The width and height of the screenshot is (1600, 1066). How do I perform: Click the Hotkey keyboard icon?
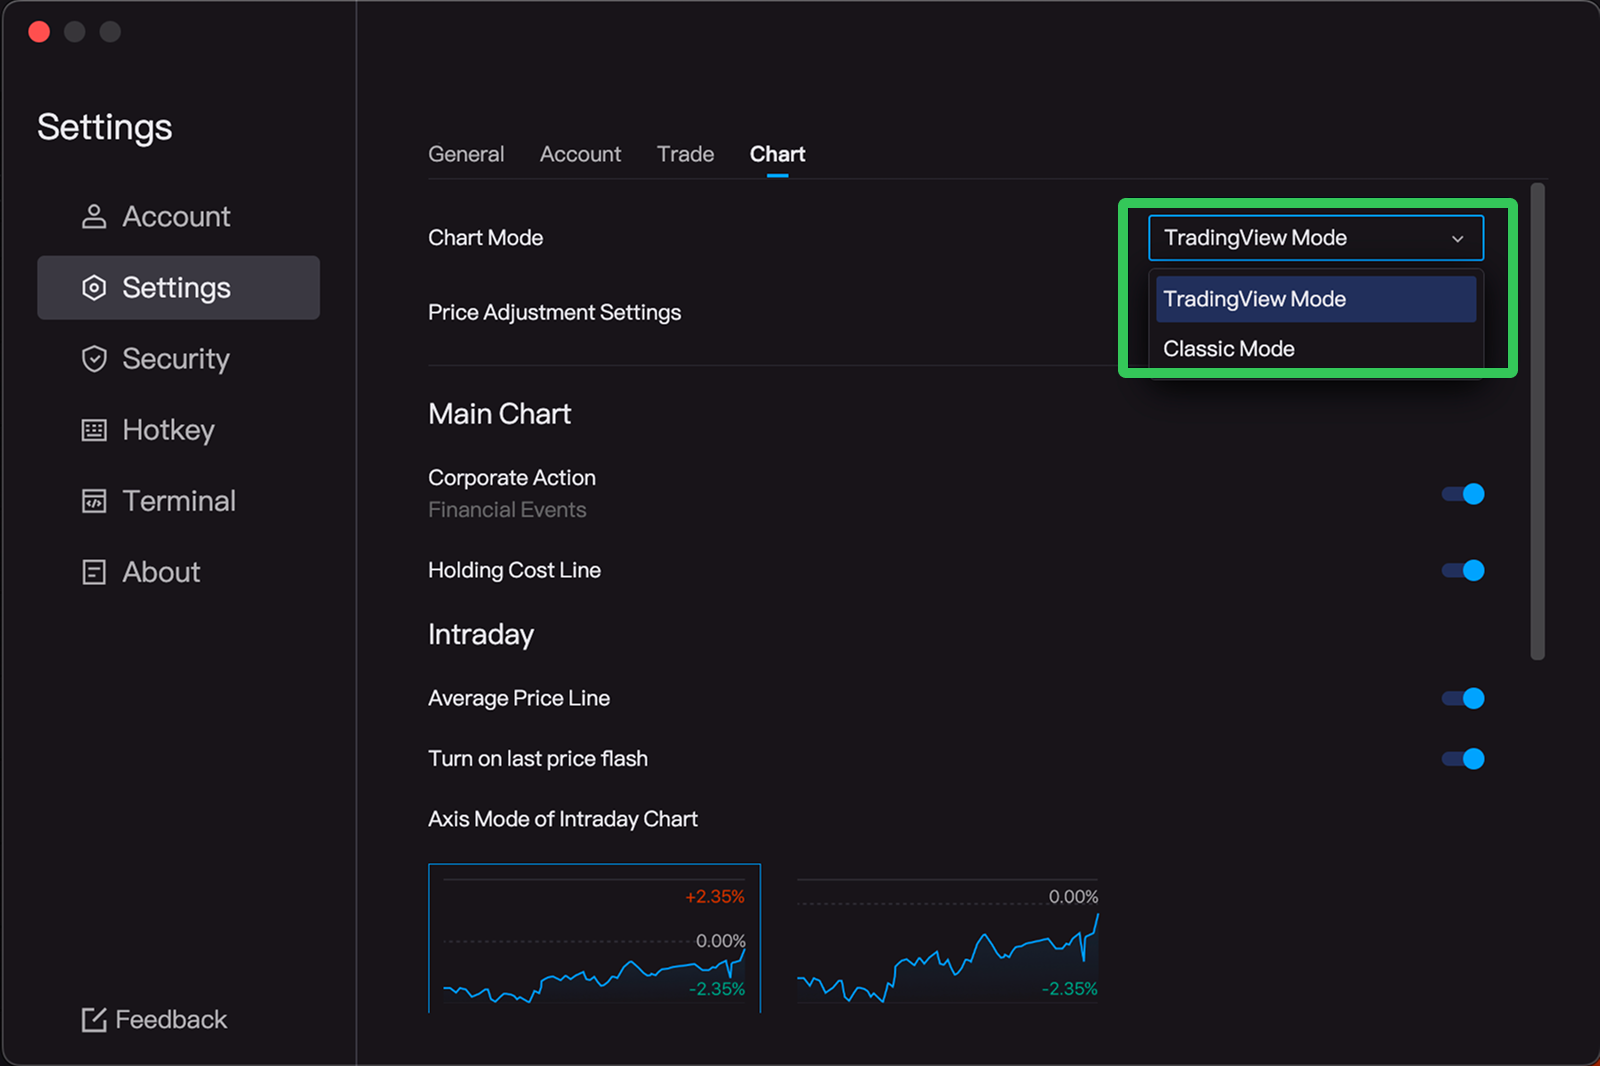(x=94, y=430)
